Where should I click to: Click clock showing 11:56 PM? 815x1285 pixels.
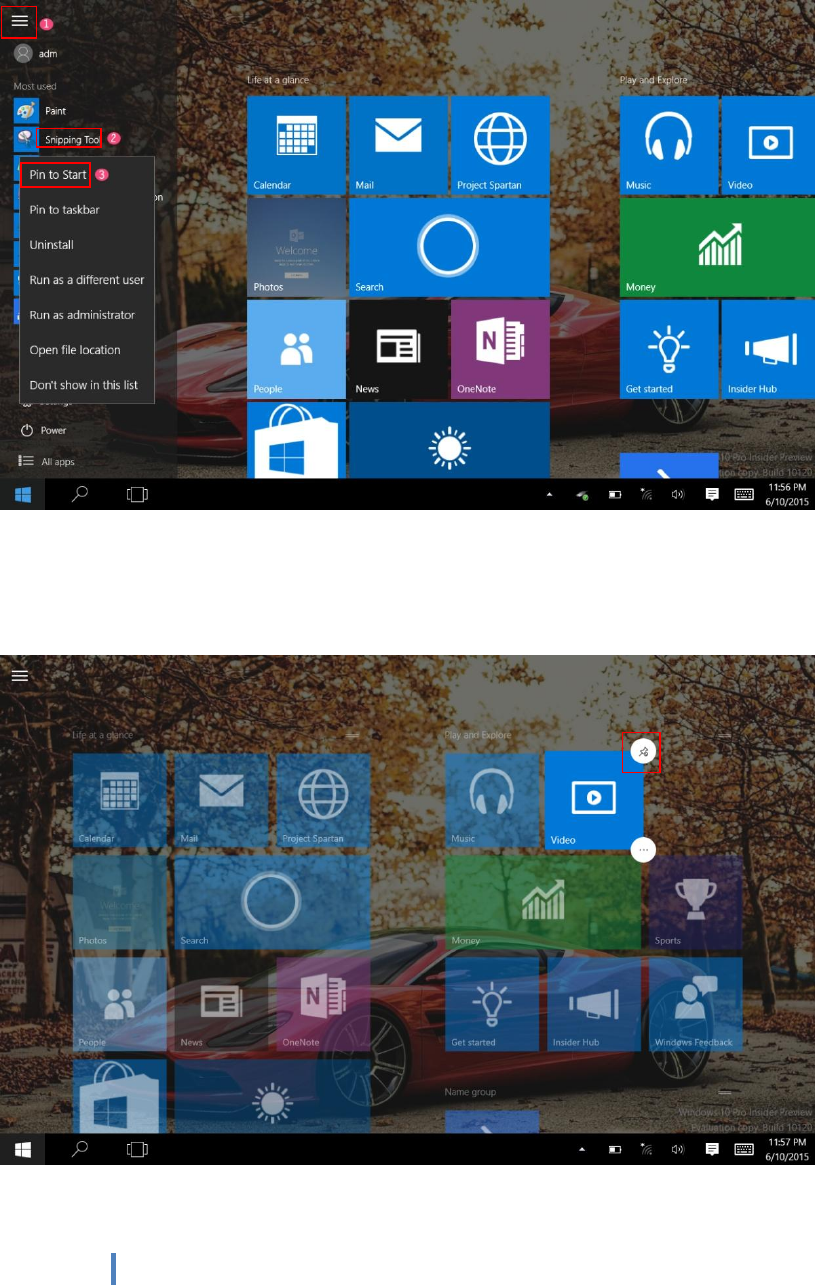786,494
